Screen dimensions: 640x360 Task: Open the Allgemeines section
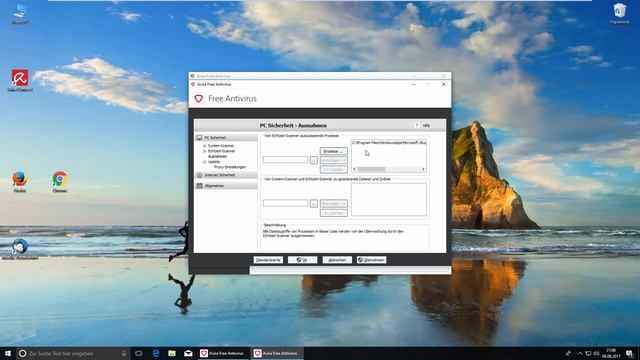(x=226, y=186)
